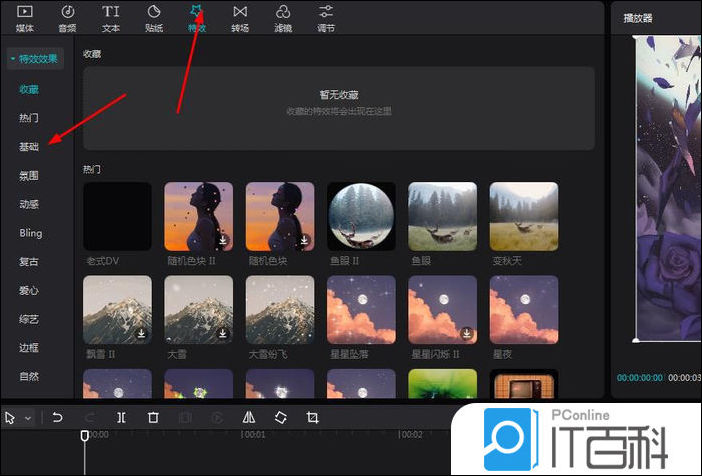The height and width of the screenshot is (476, 702).
Task: Select the 综艺 effects category
Action: point(29,319)
